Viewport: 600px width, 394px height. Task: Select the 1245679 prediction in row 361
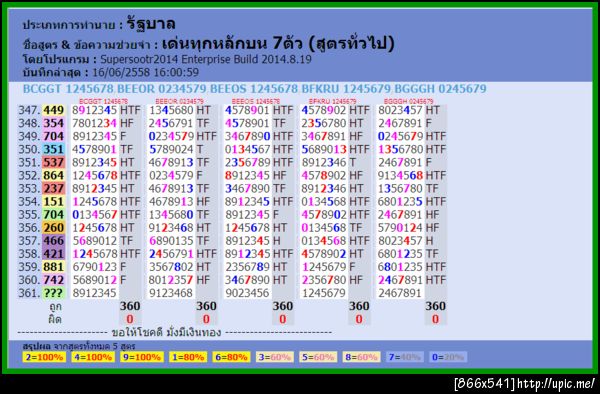click(324, 293)
